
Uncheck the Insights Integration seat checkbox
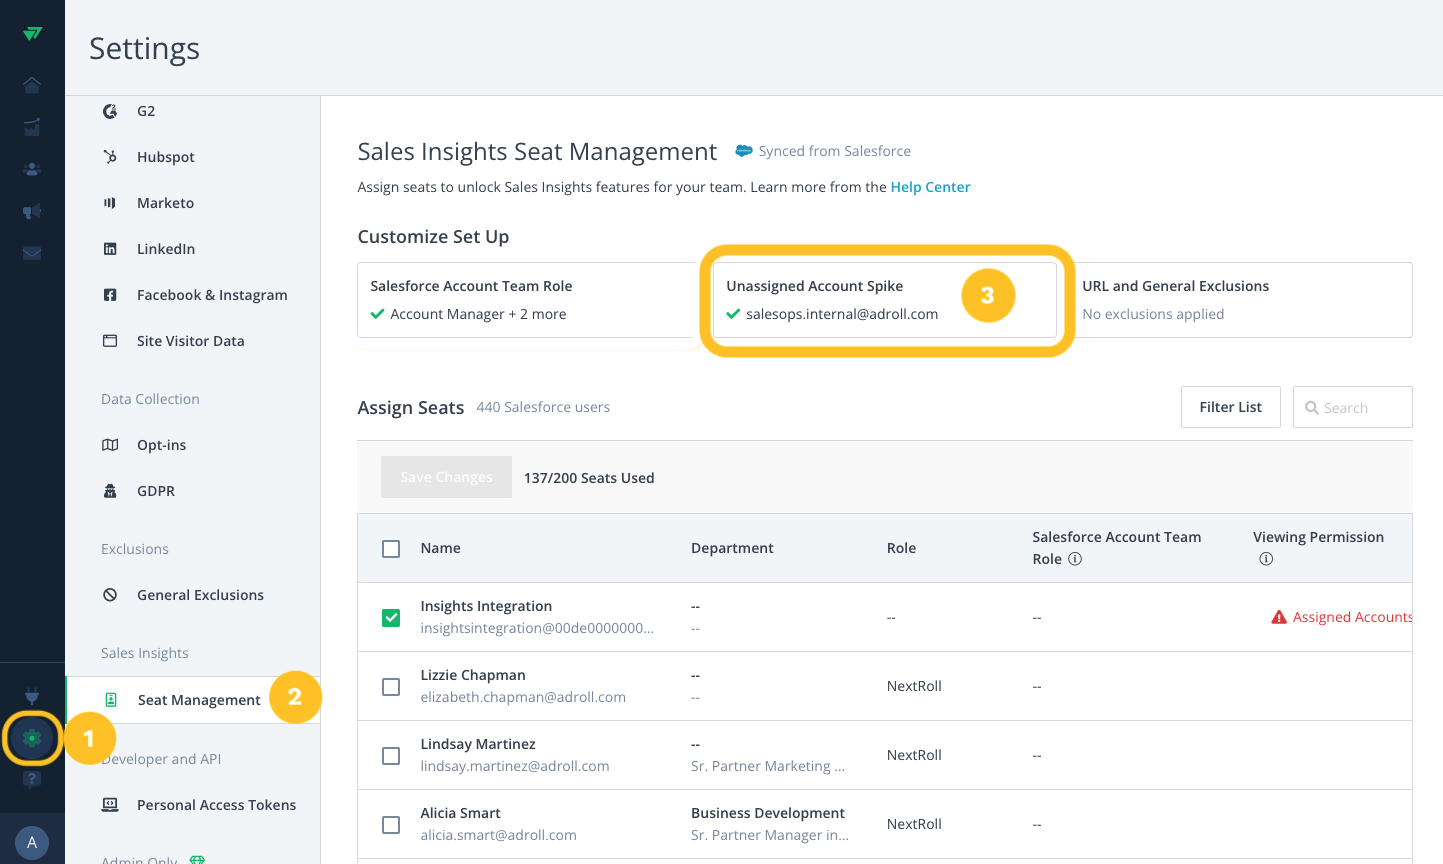click(391, 618)
